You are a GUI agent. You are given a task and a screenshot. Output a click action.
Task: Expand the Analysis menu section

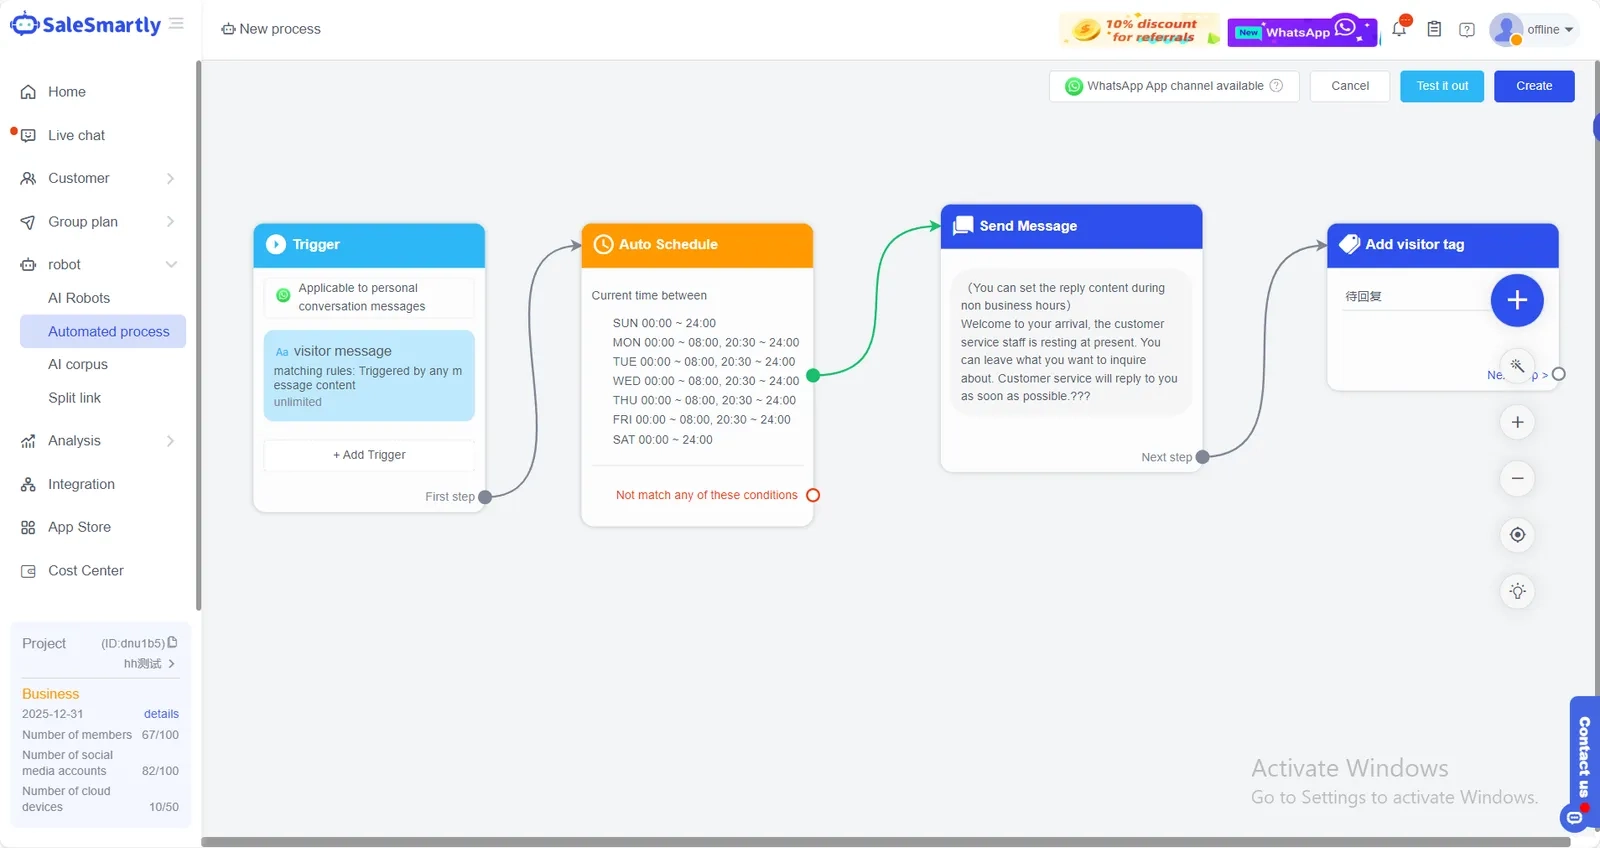[x=97, y=440]
